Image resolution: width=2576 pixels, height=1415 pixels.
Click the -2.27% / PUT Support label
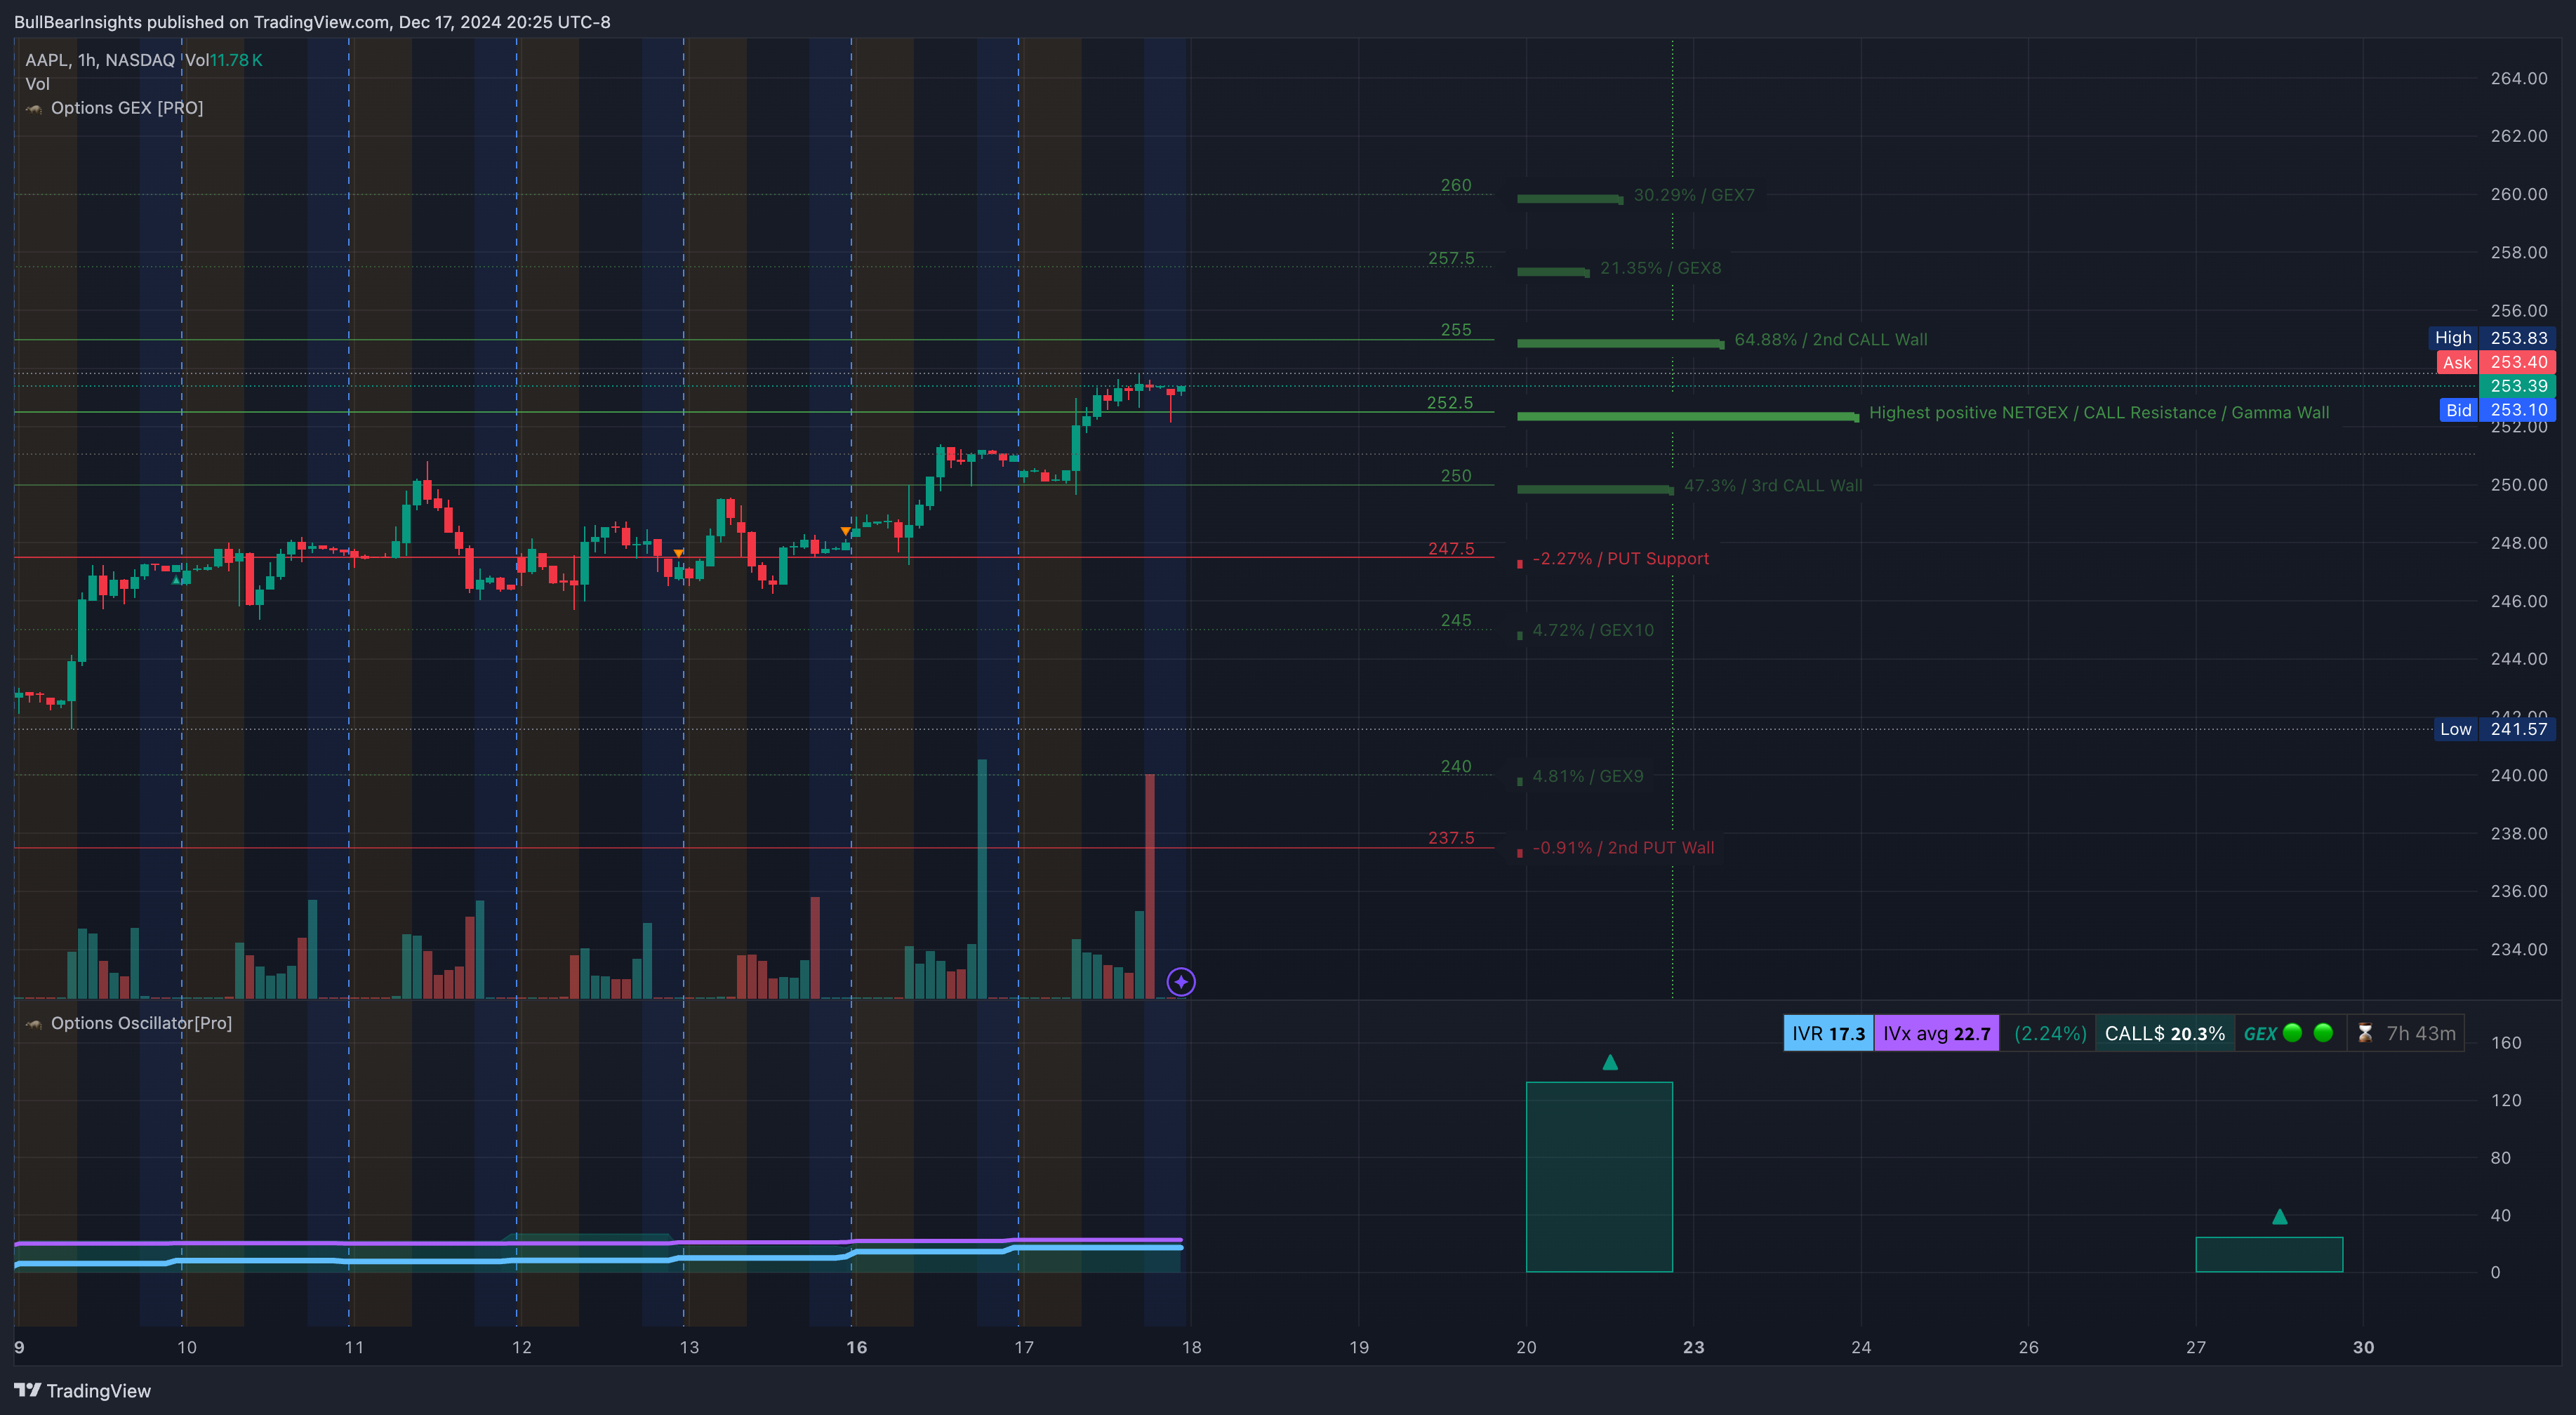[1621, 559]
